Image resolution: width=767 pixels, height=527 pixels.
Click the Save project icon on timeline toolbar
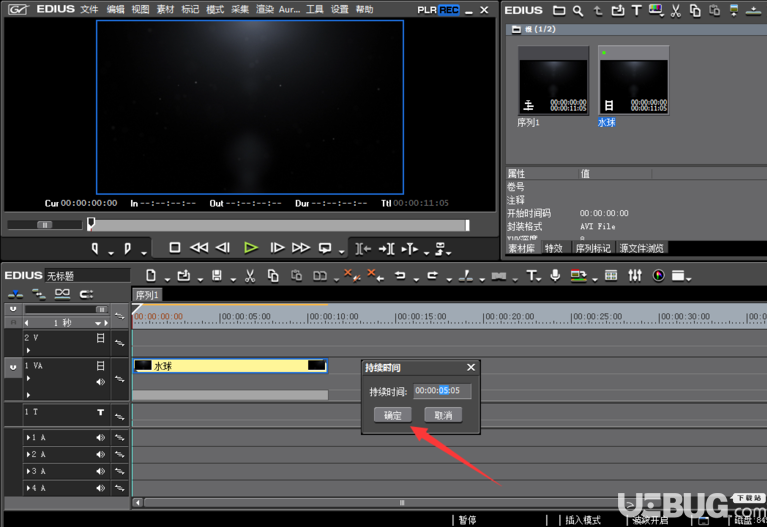[x=217, y=276]
